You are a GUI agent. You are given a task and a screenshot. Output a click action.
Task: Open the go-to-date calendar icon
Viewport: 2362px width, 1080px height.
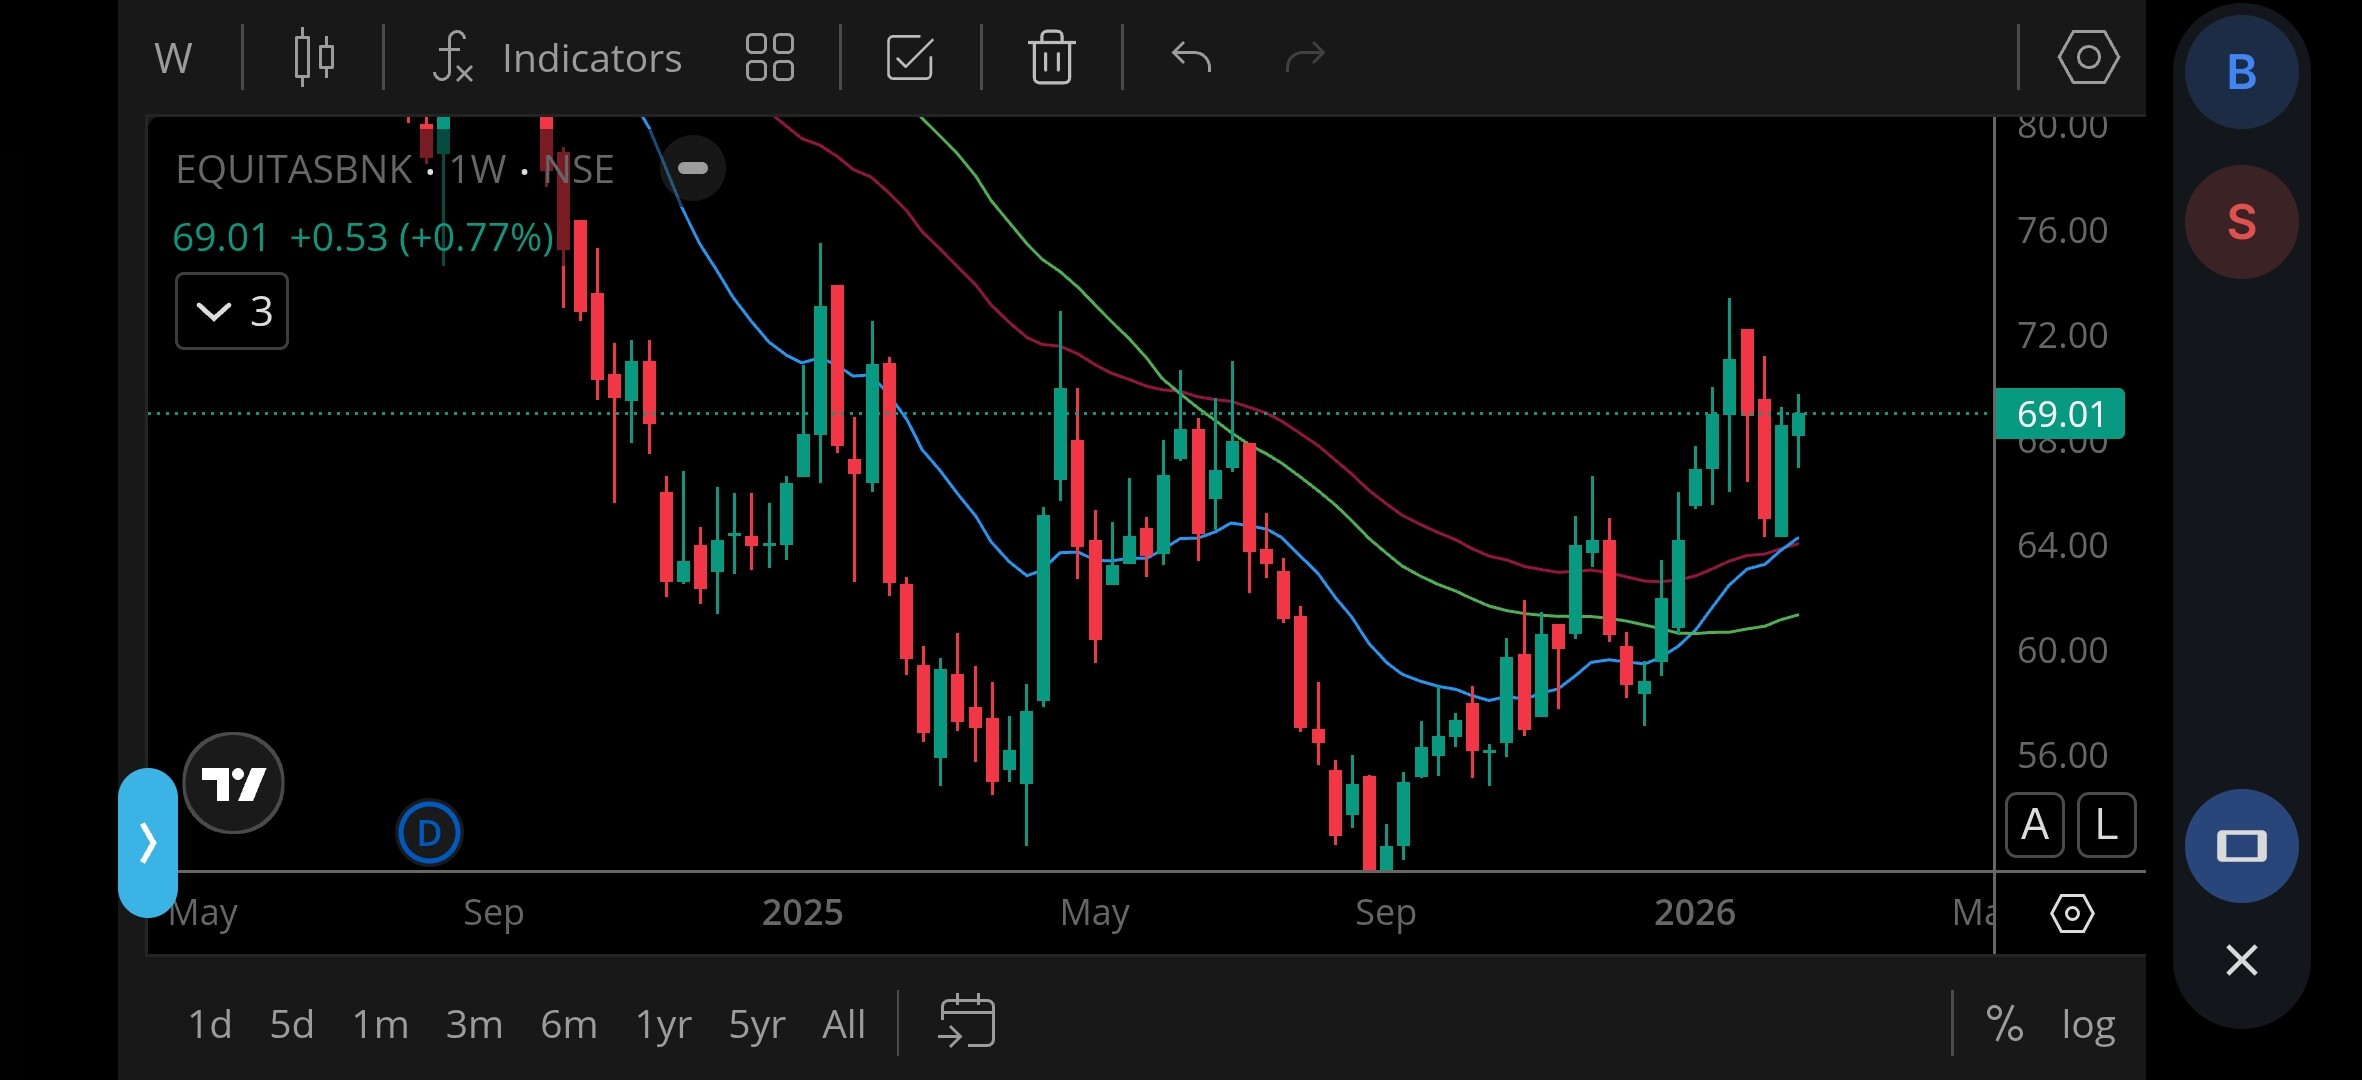click(x=966, y=1022)
